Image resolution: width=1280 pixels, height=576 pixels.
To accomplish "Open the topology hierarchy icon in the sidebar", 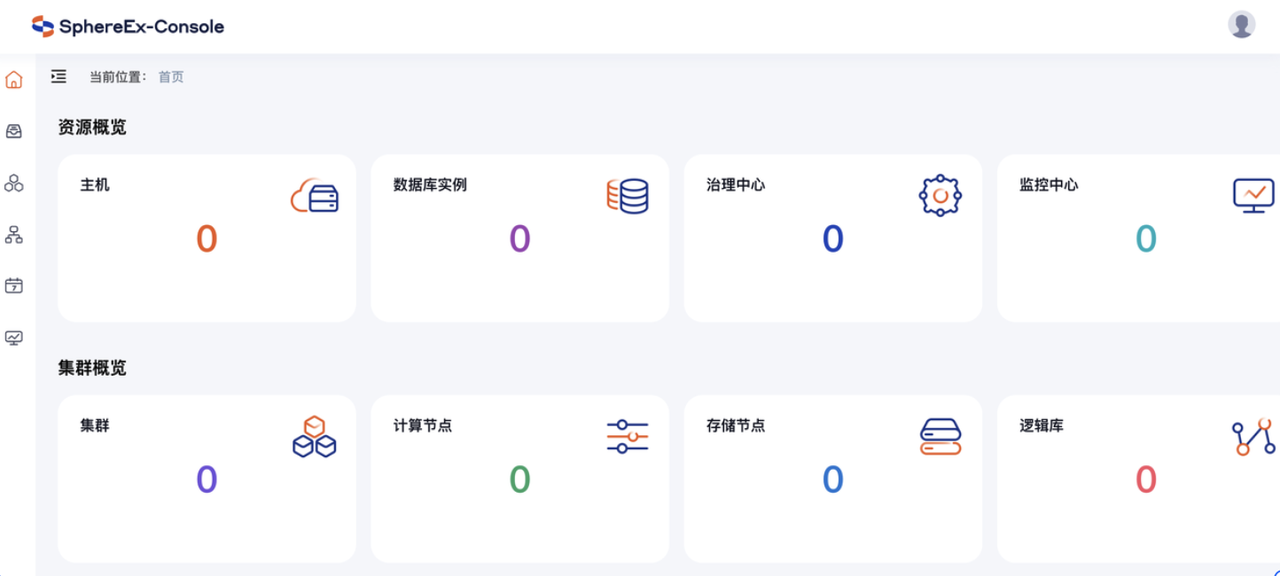I will pos(14,234).
